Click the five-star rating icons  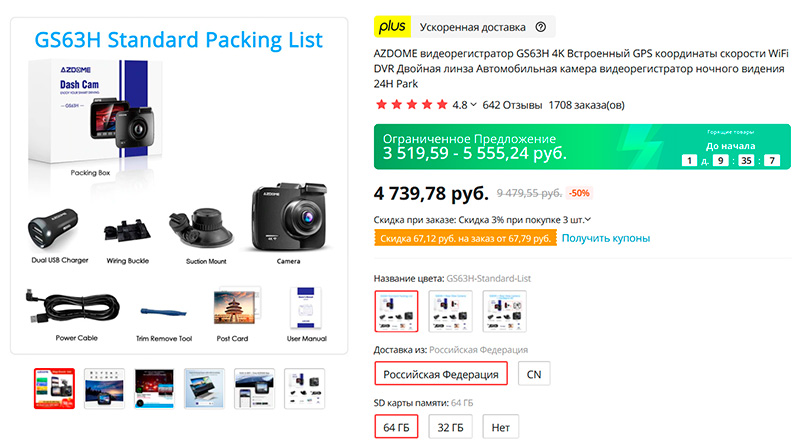pos(411,104)
